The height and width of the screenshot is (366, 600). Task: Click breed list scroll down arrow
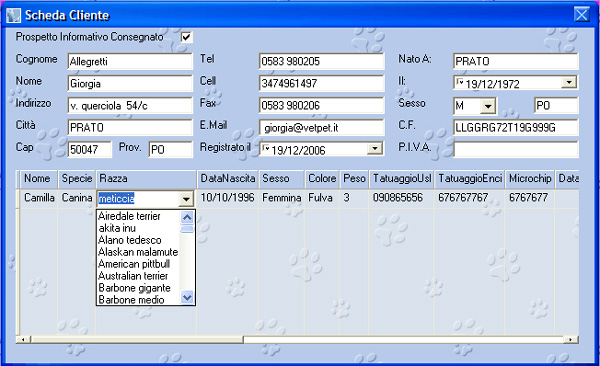pos(187,297)
